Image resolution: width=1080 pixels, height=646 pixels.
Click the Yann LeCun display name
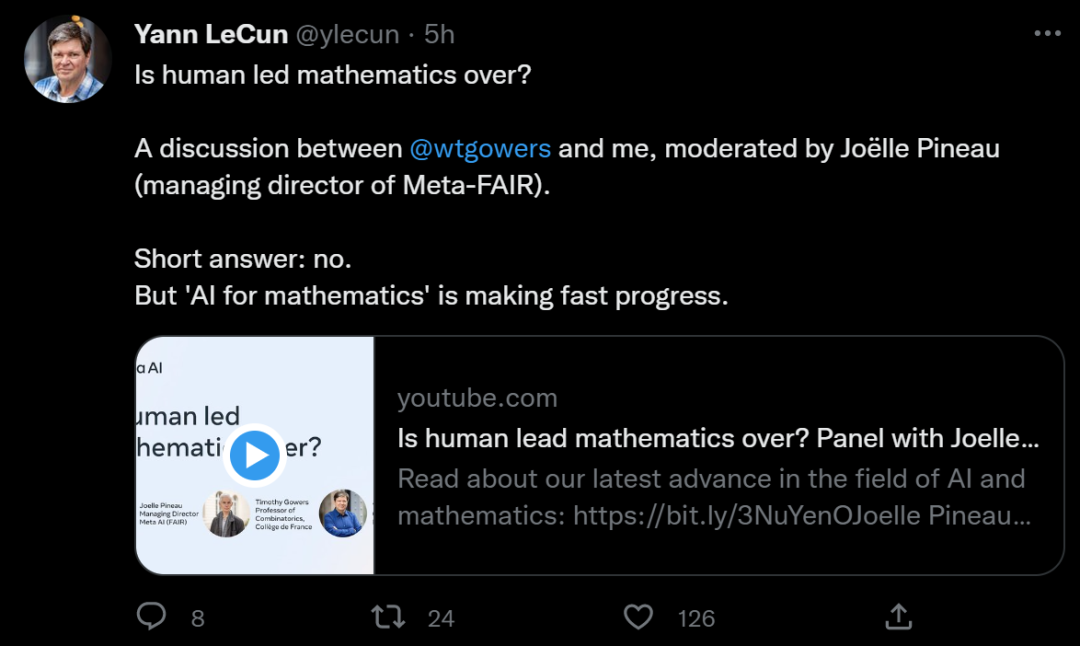(x=210, y=34)
